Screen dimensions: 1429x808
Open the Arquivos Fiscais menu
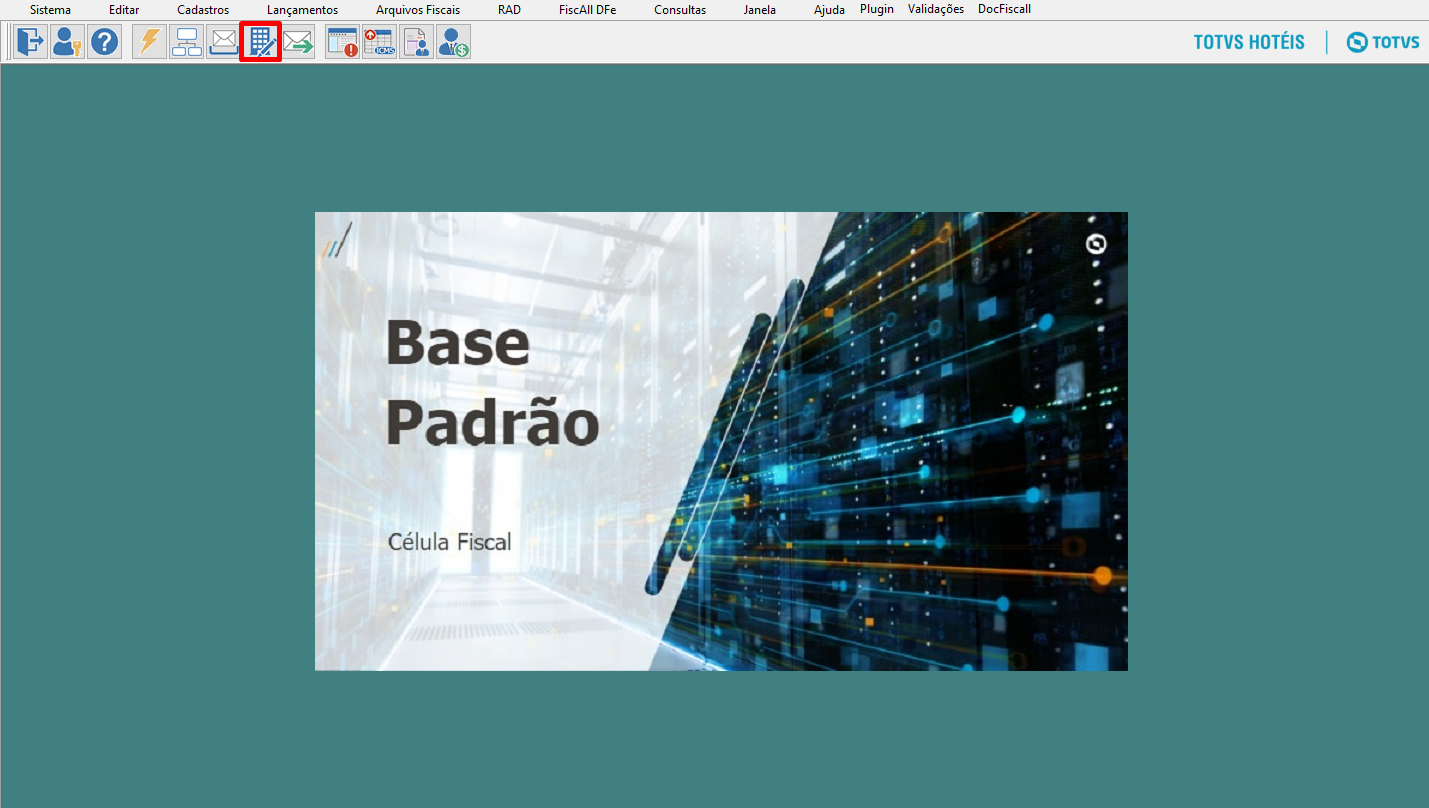418,10
